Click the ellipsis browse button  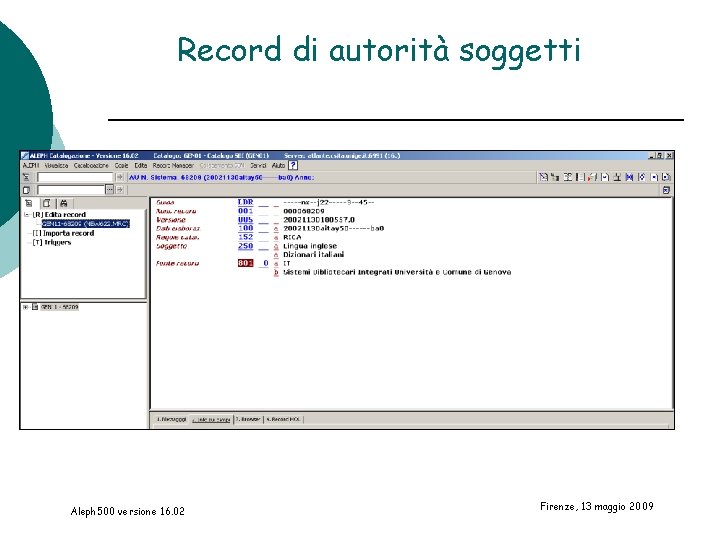pyautogui.click(x=109, y=190)
